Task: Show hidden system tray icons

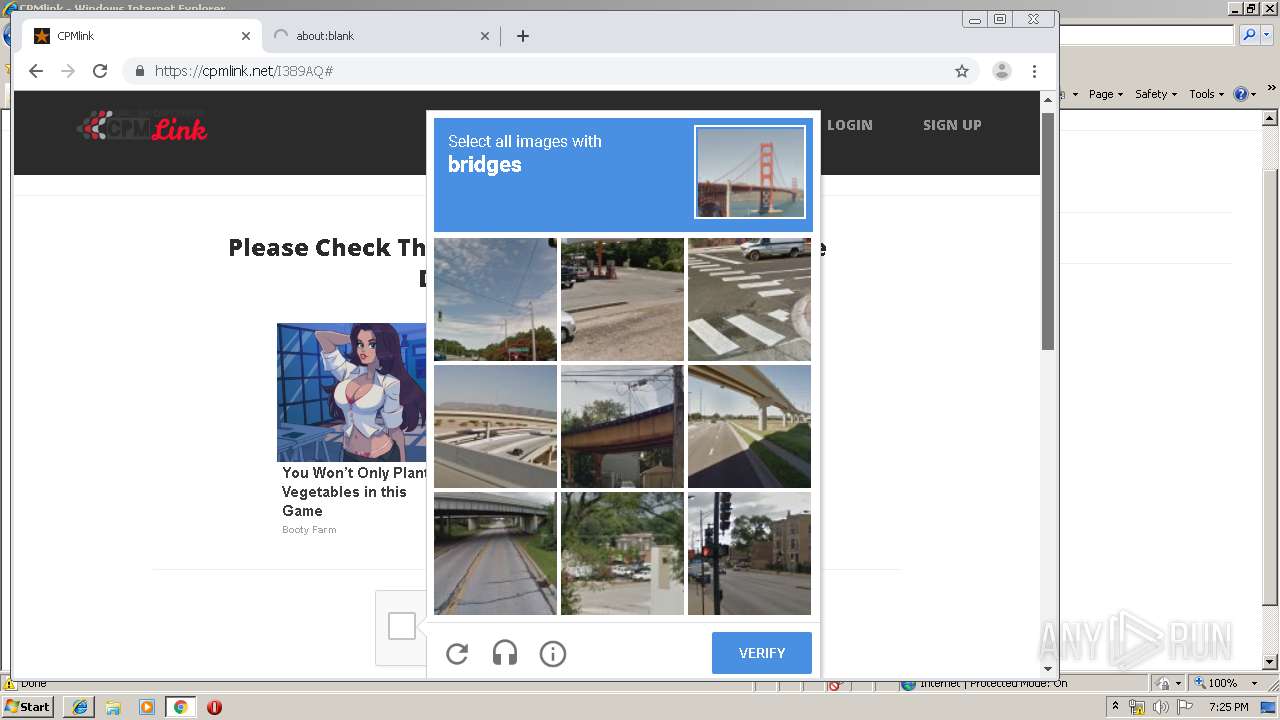Action: point(1116,707)
